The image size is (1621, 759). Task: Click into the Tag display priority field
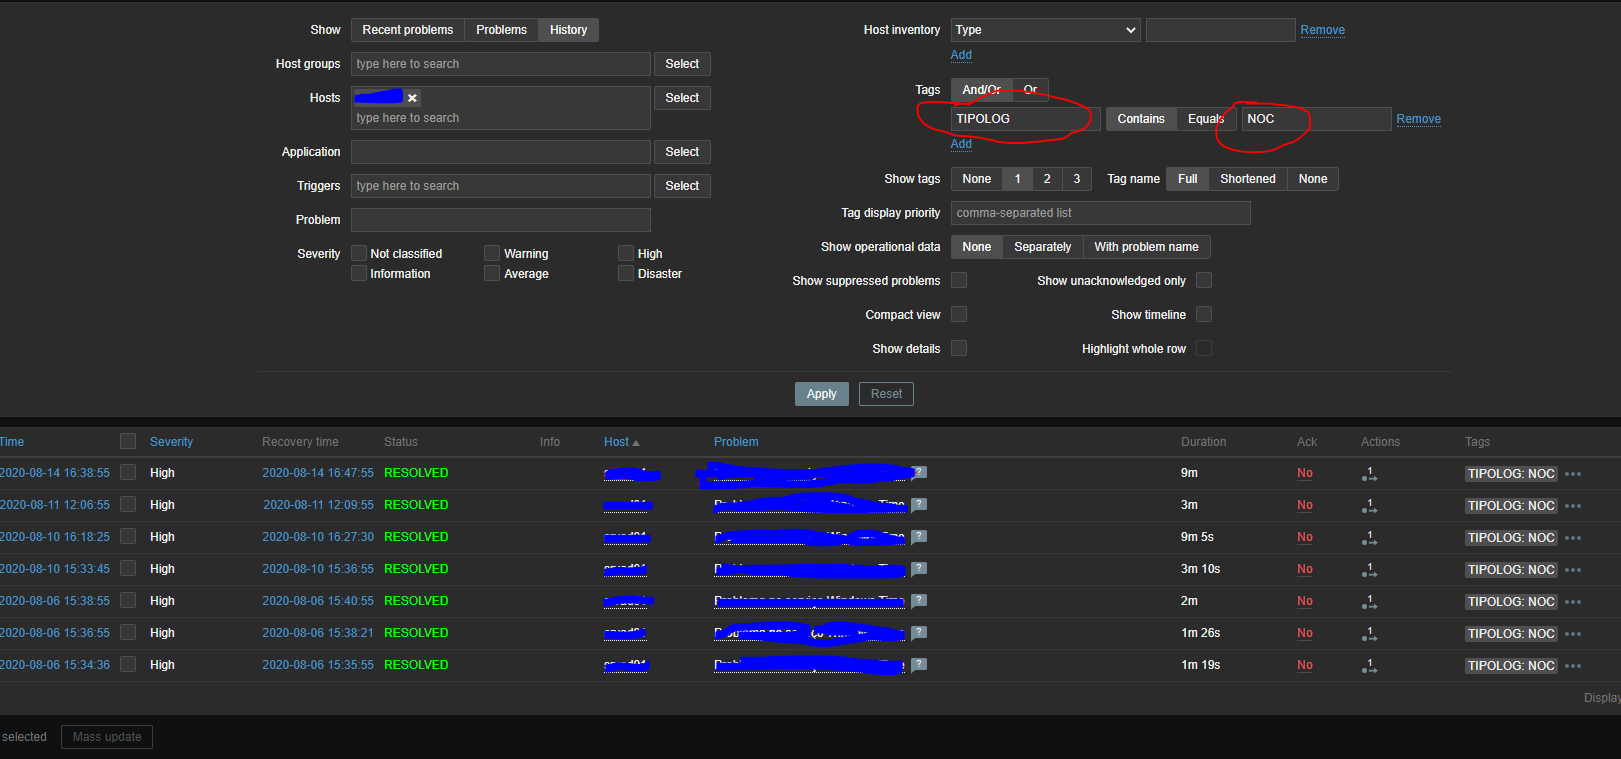coord(1100,213)
